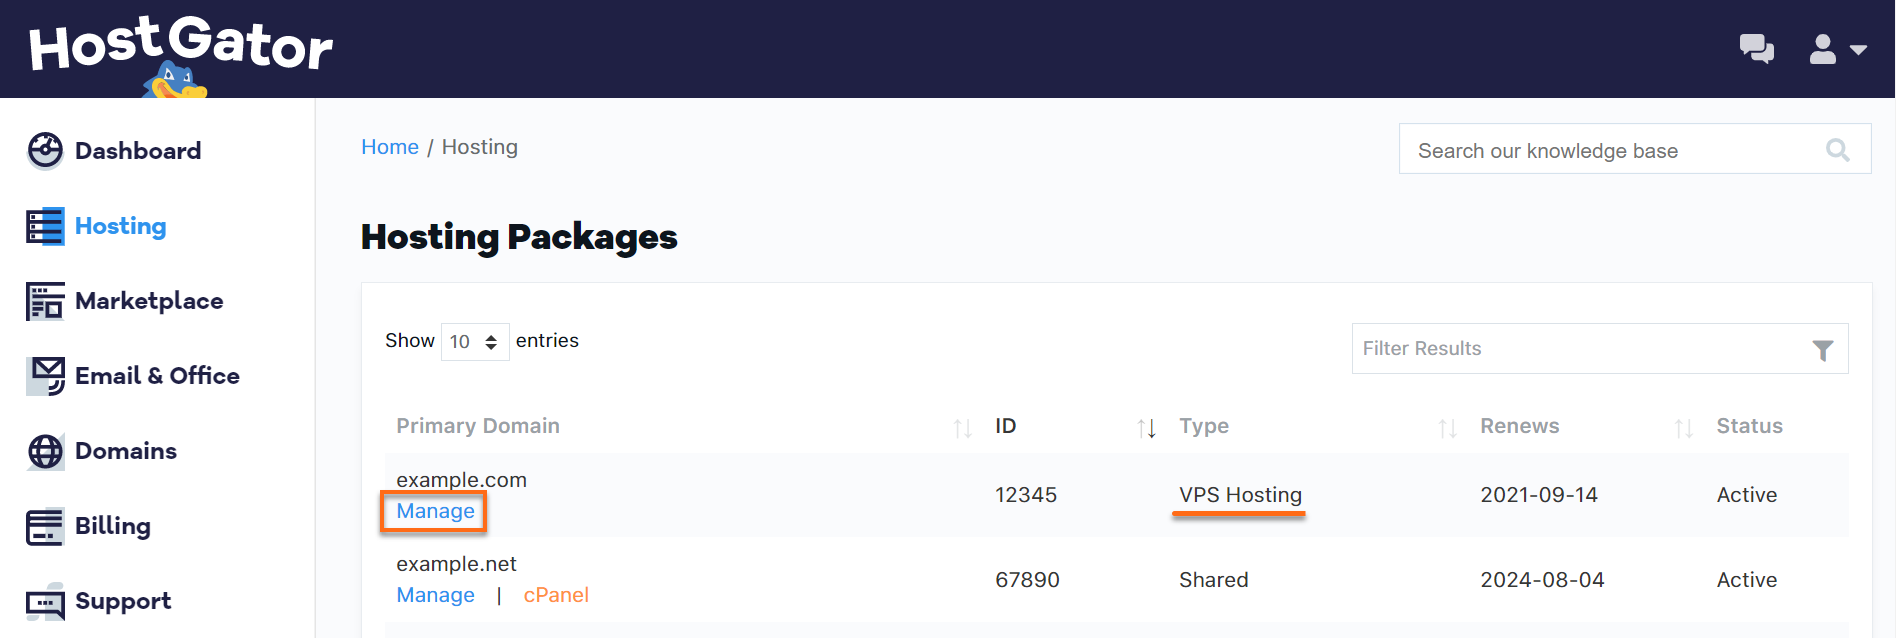Screen dimensions: 1896x638
Task: Navigate to Home via the breadcrumb
Action: pyautogui.click(x=390, y=146)
